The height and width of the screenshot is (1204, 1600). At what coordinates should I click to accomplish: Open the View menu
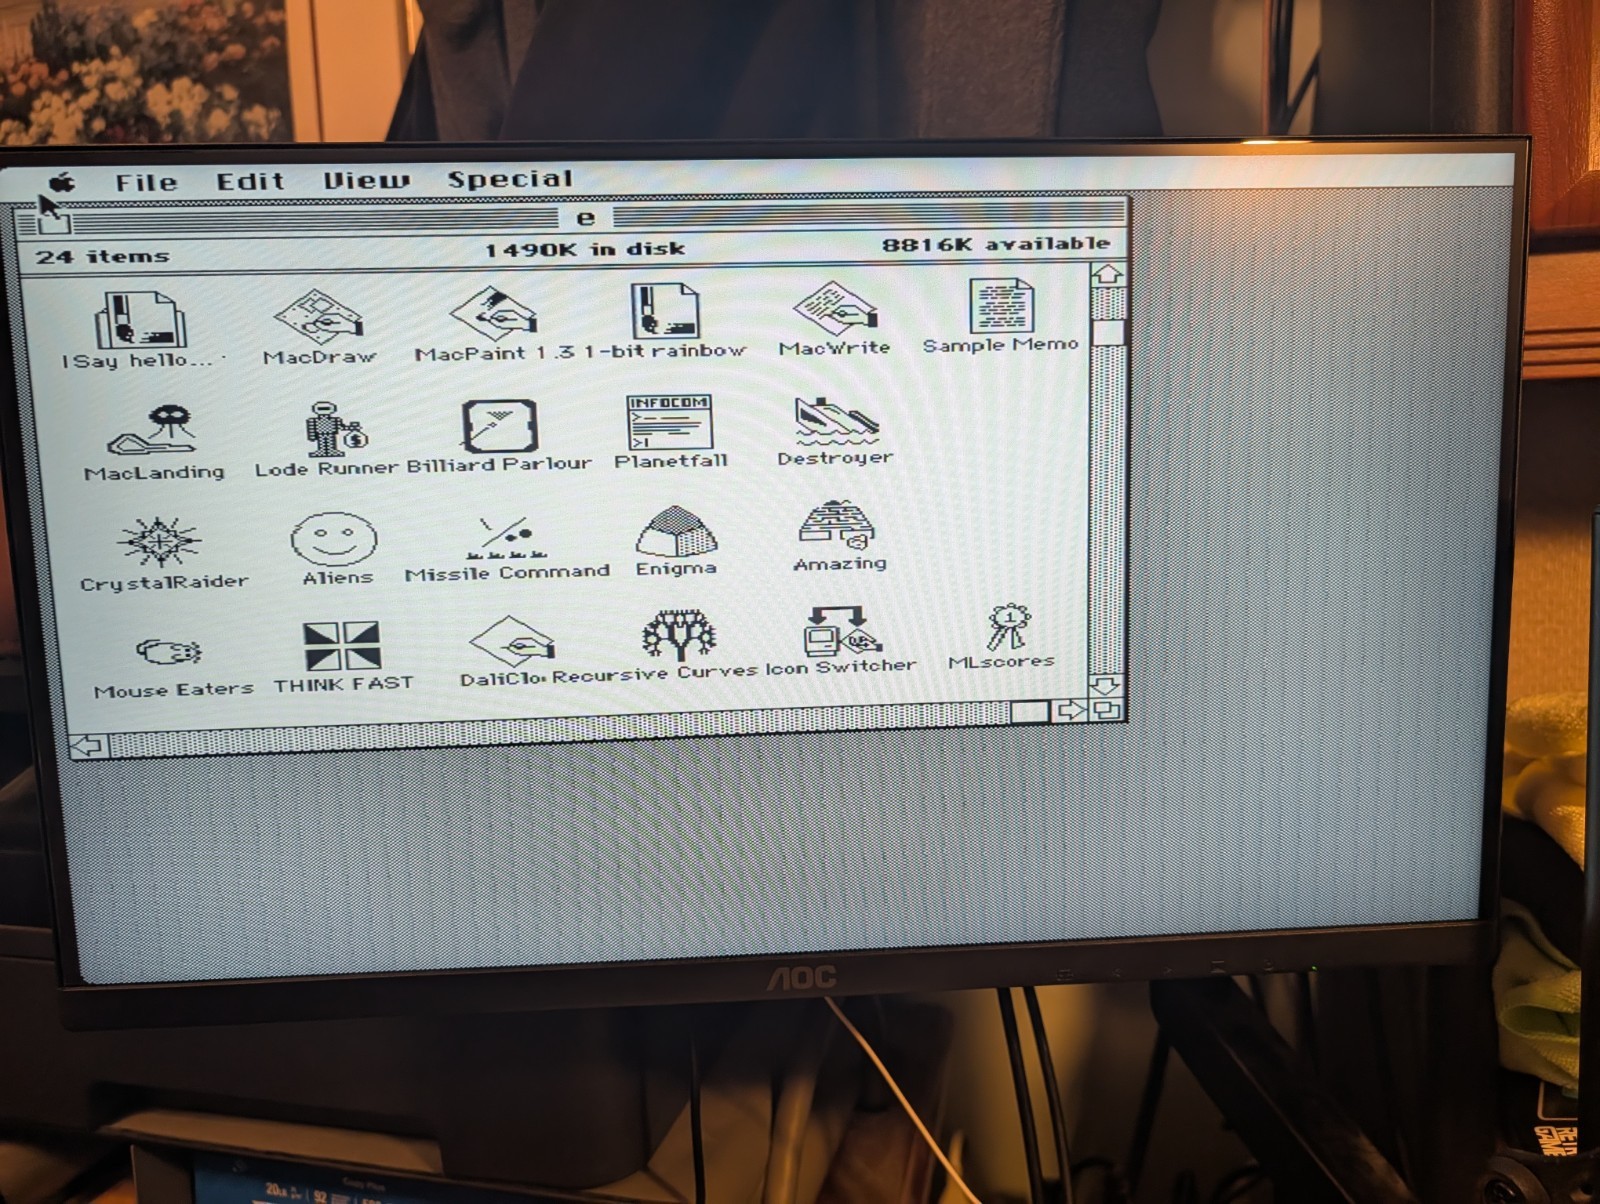366,180
